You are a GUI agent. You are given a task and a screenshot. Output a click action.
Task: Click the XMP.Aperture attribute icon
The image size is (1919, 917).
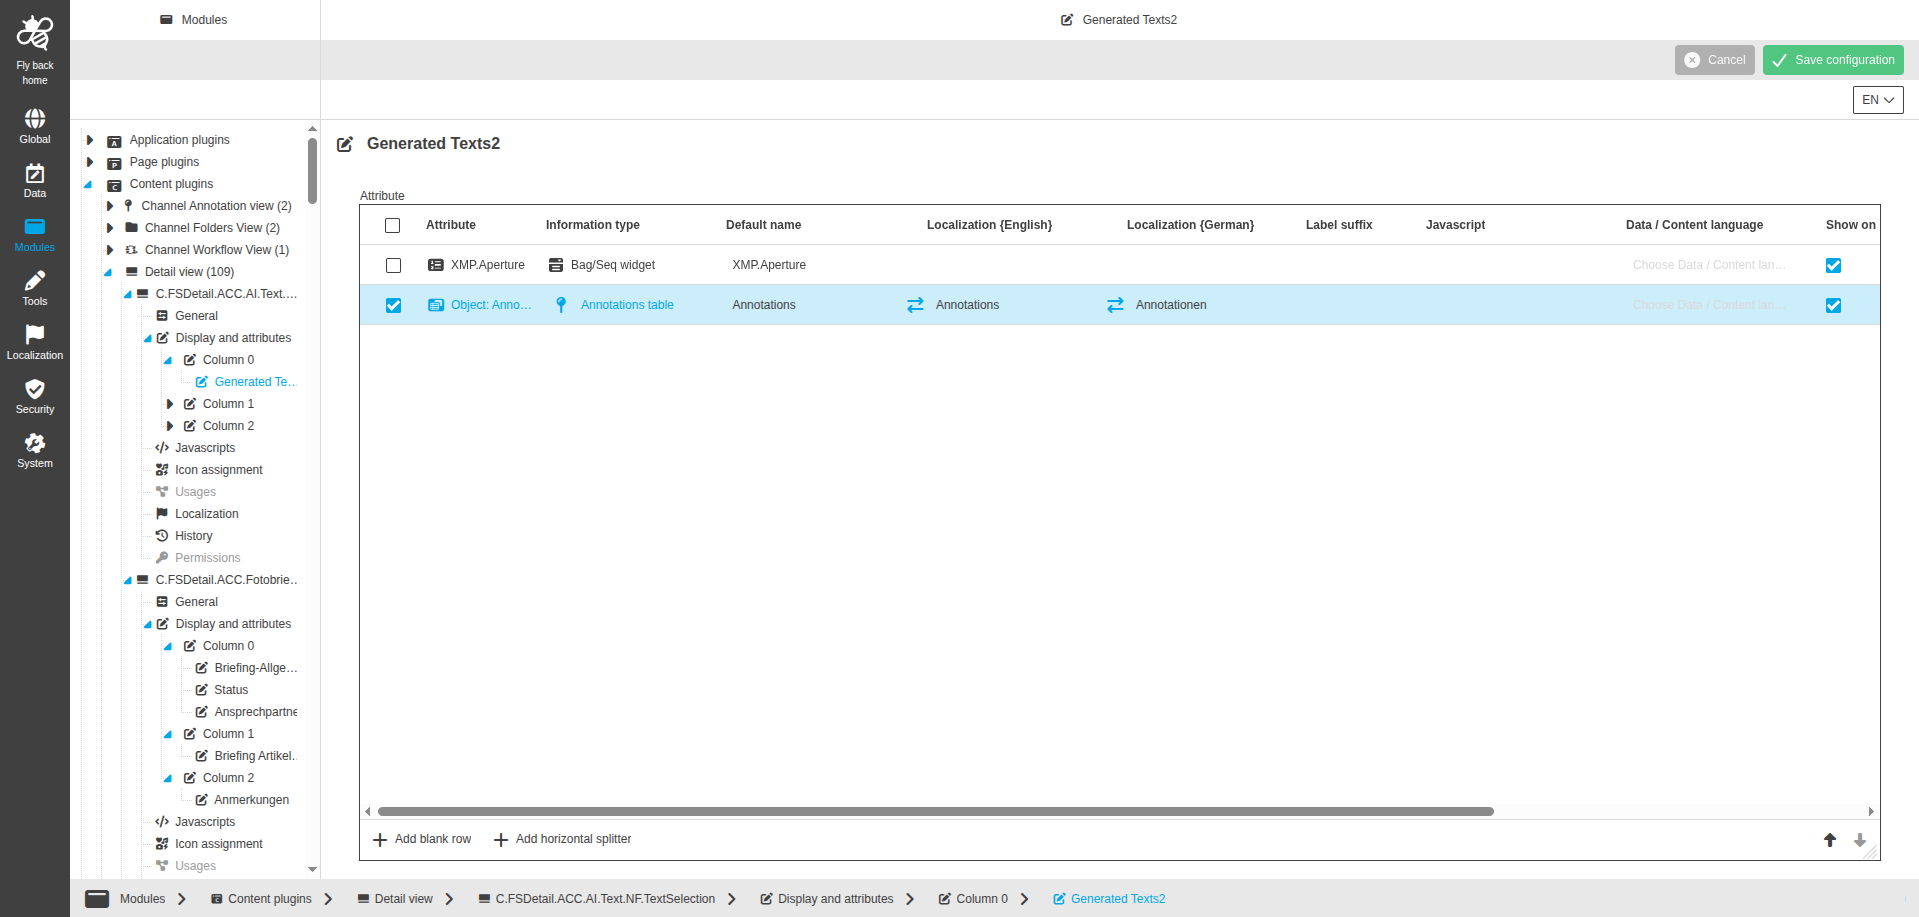click(436, 265)
